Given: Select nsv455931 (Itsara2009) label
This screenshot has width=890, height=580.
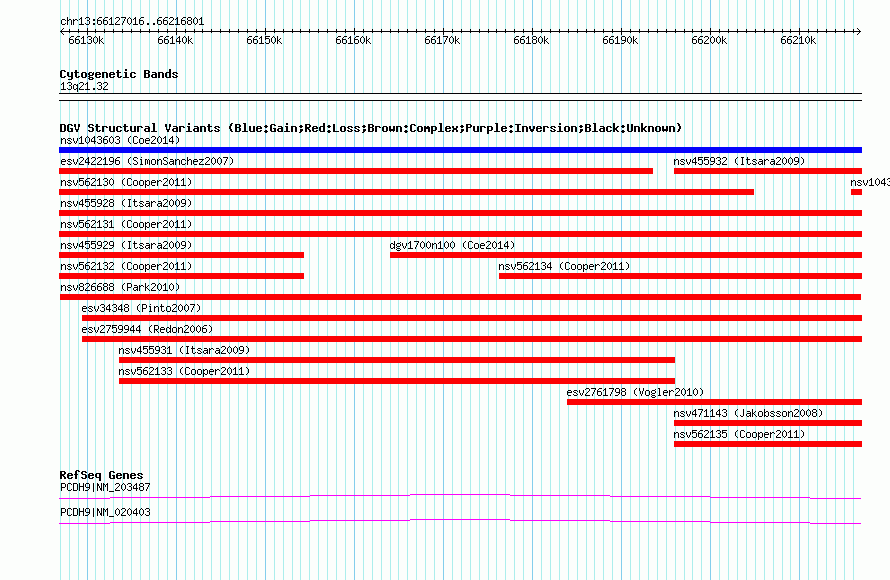Looking at the screenshot, I should click(x=184, y=350).
